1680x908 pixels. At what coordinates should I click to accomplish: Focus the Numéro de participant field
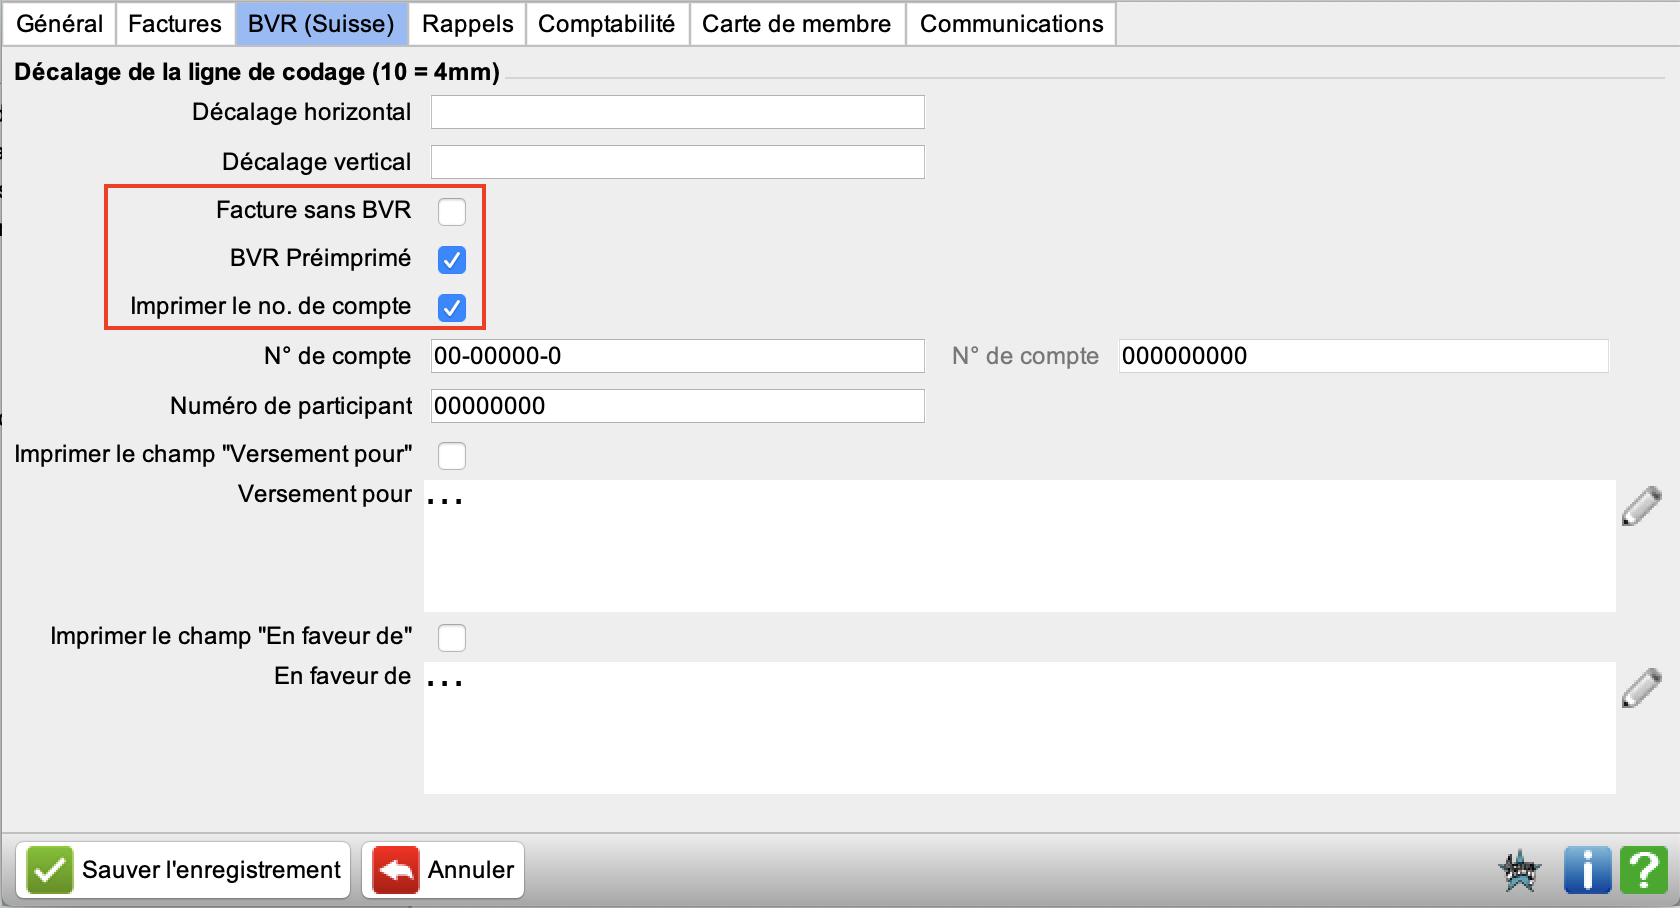pos(677,406)
